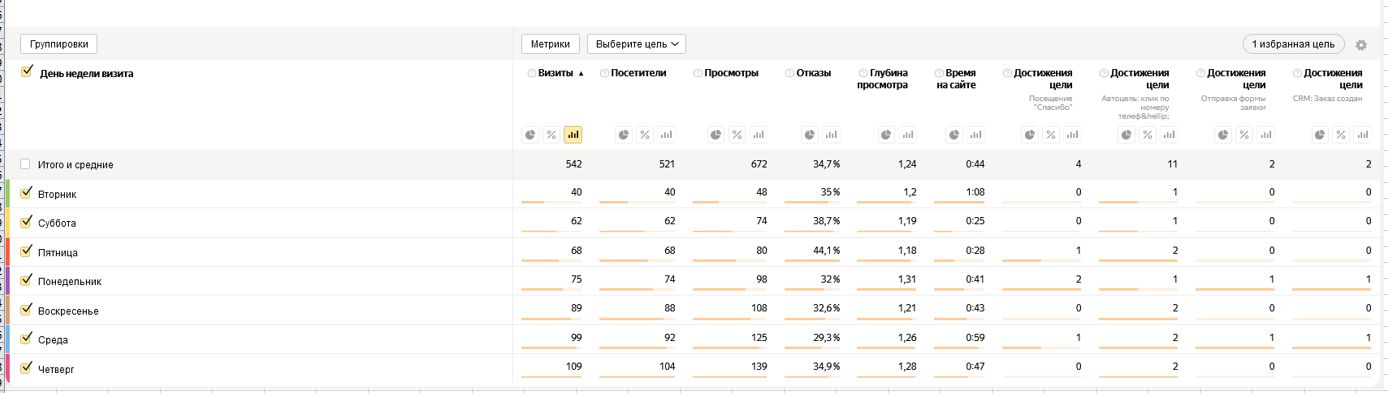Click the total visits value 542
The width and height of the screenshot is (1388, 393).
tap(573, 164)
